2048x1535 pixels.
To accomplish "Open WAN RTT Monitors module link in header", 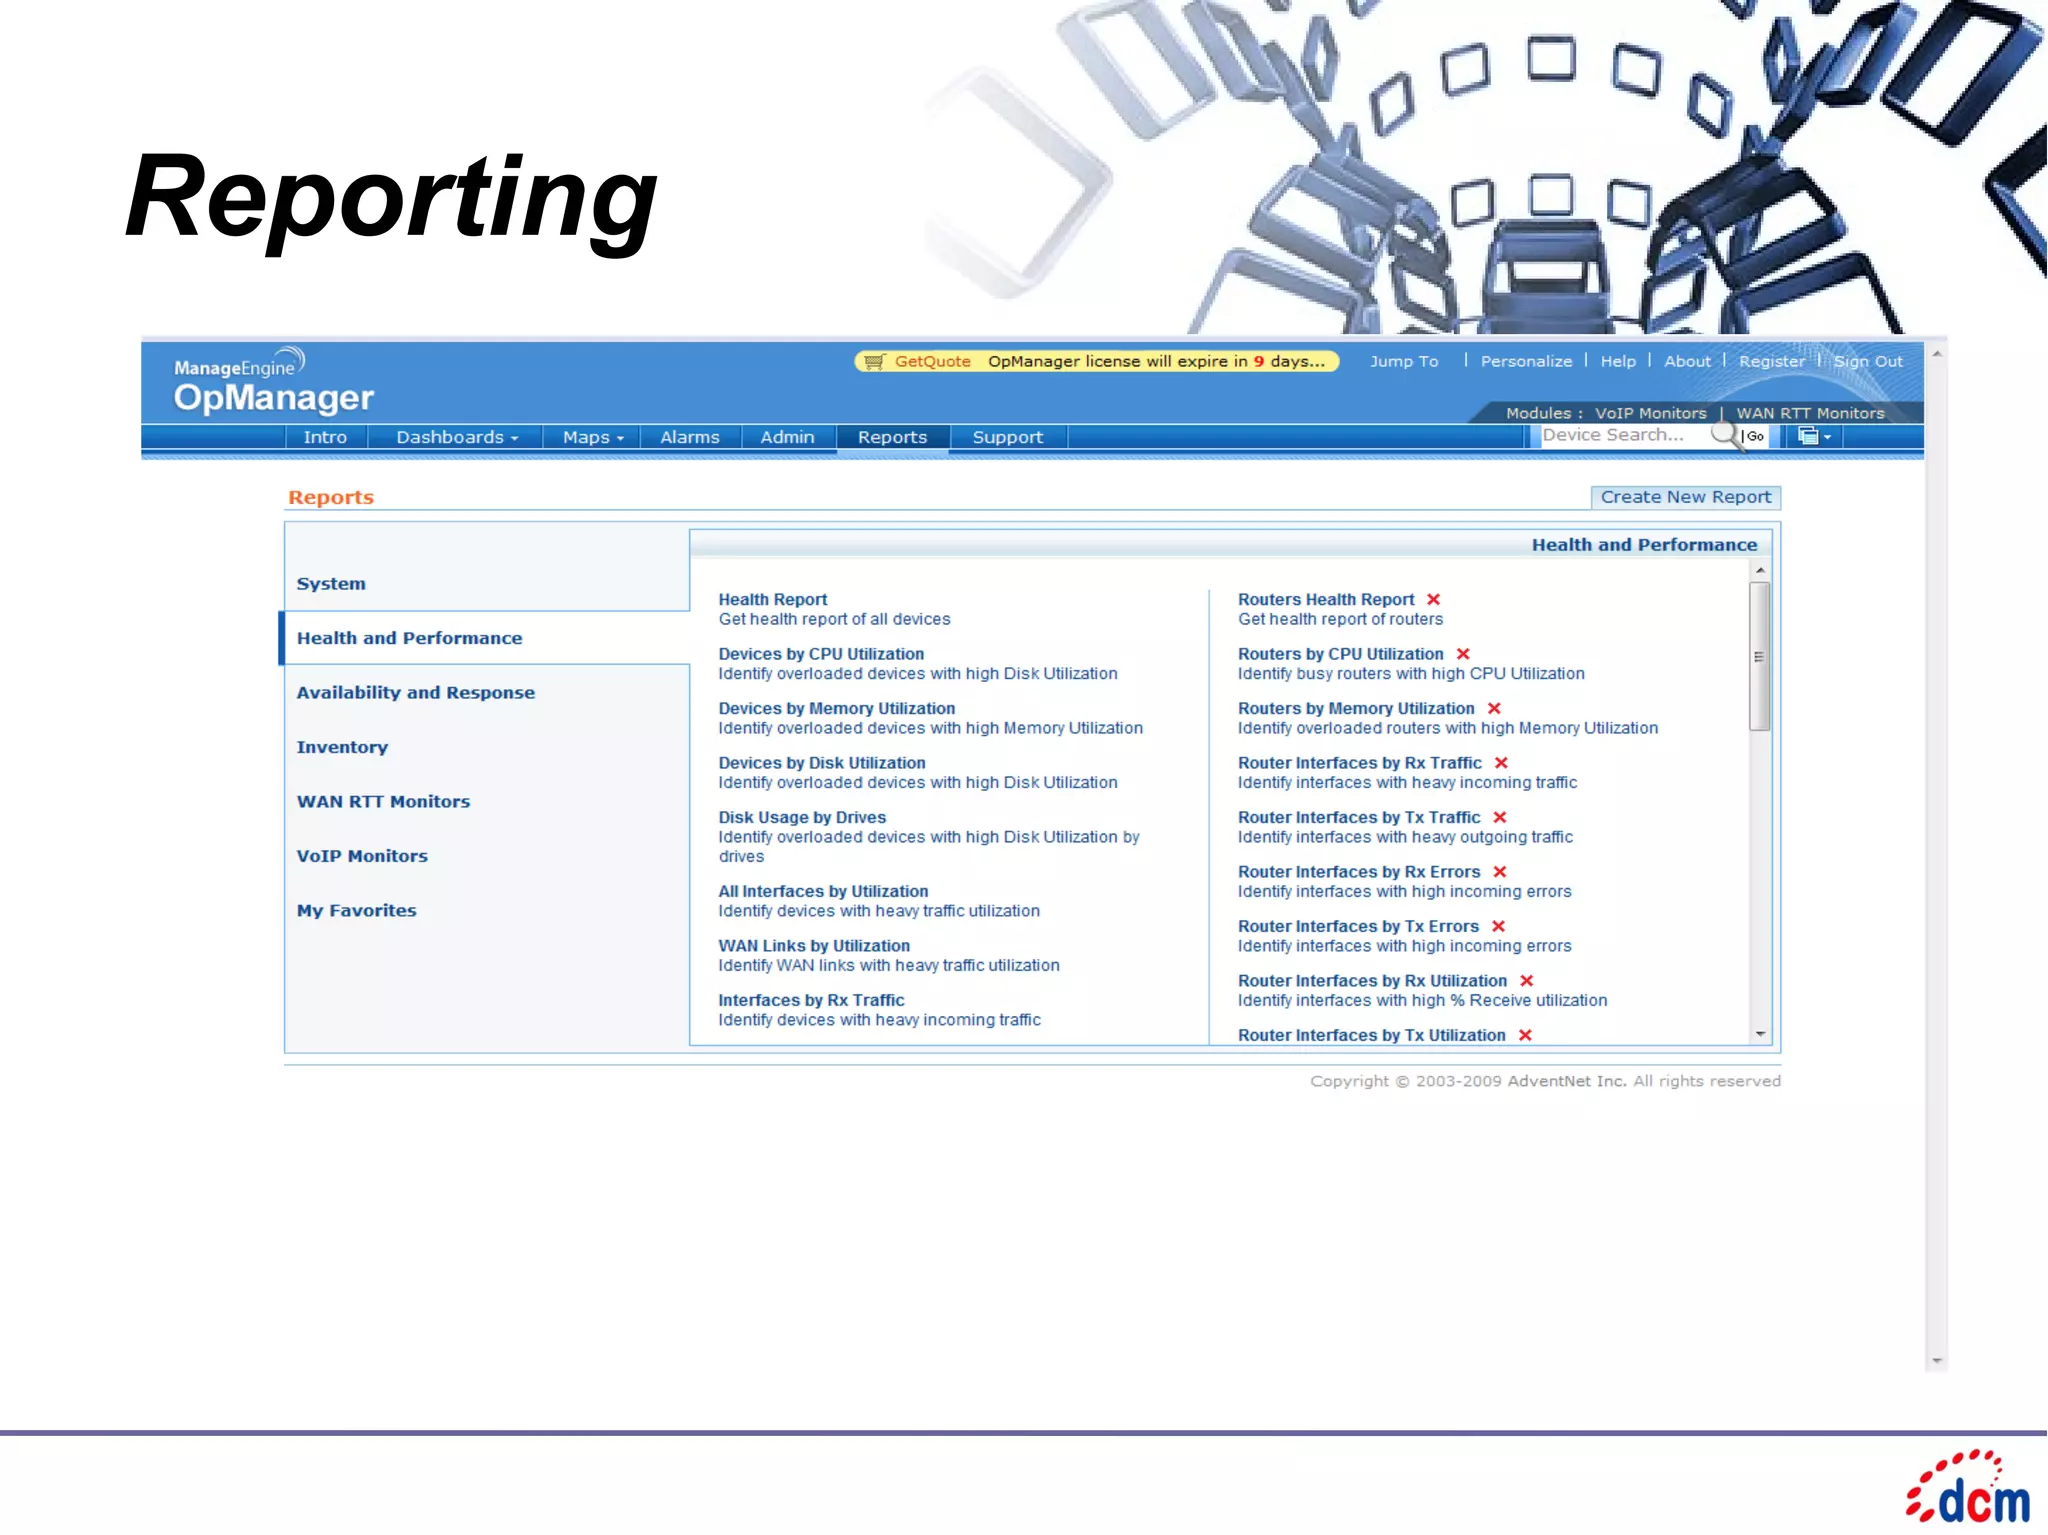I will [x=1810, y=413].
